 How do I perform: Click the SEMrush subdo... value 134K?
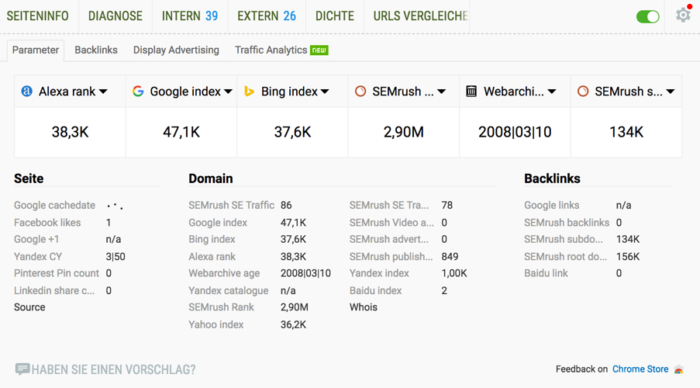point(628,239)
